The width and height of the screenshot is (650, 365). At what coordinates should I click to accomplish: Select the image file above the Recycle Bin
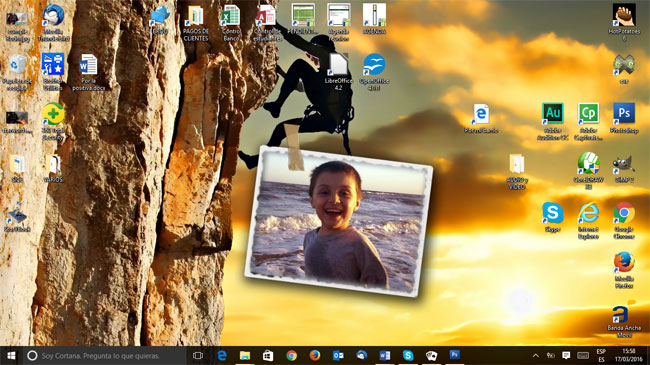click(17, 26)
